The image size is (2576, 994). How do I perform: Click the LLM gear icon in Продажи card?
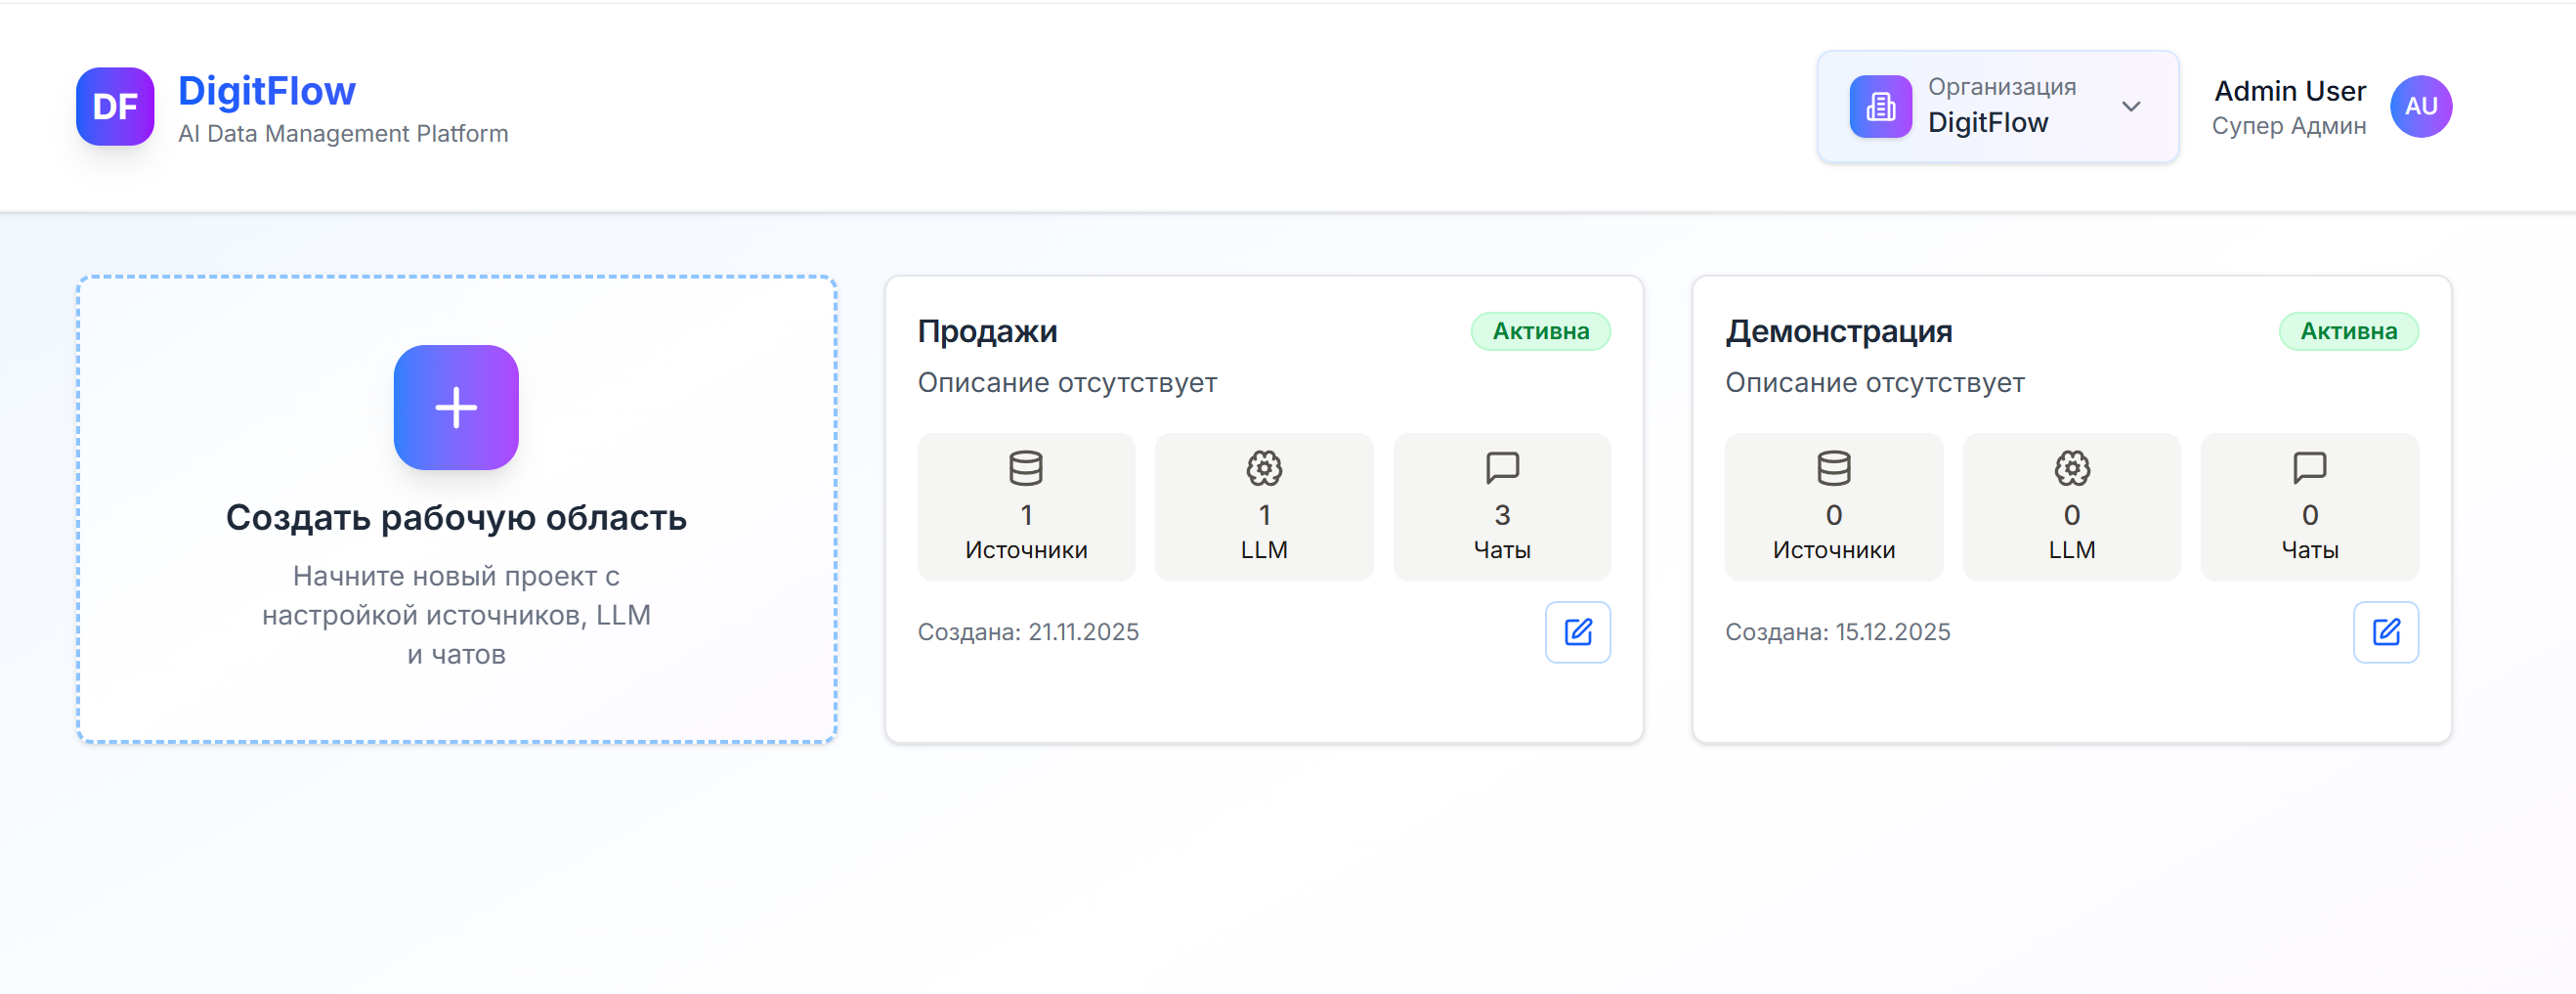click(x=1264, y=467)
